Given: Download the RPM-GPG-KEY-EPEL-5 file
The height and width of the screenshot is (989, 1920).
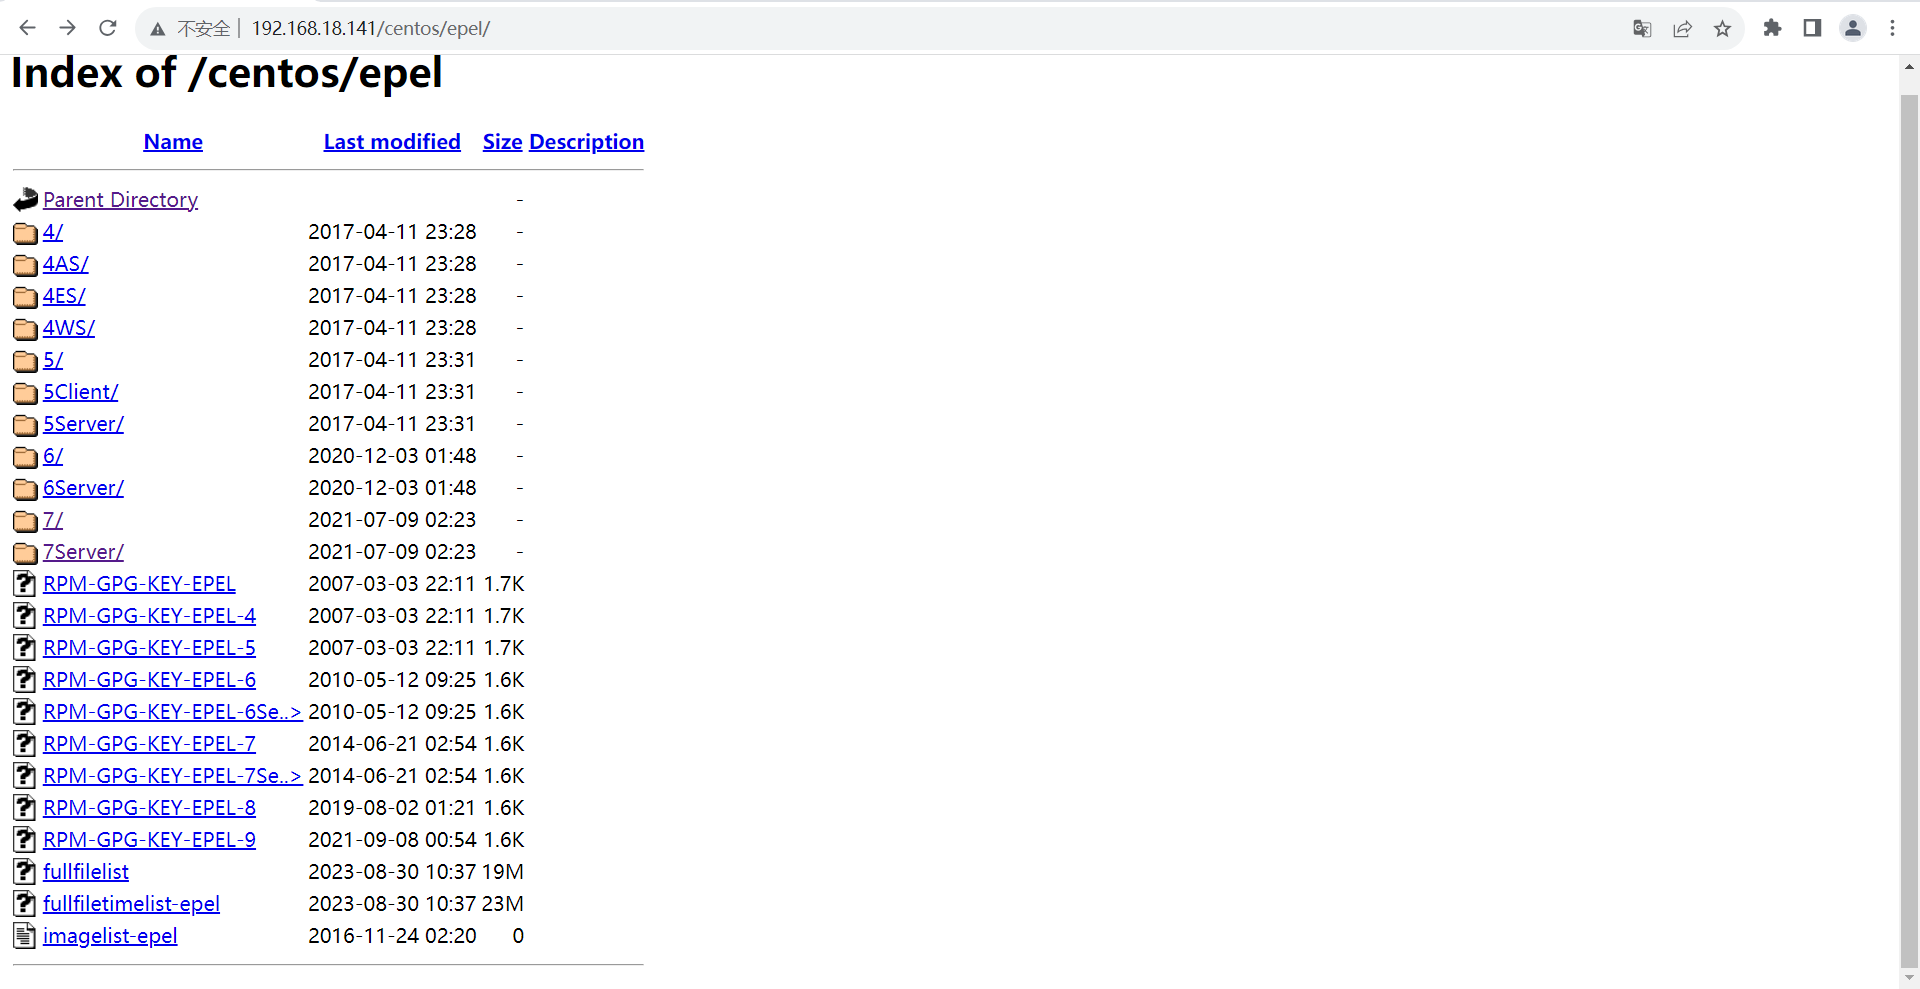Looking at the screenshot, I should [149, 648].
